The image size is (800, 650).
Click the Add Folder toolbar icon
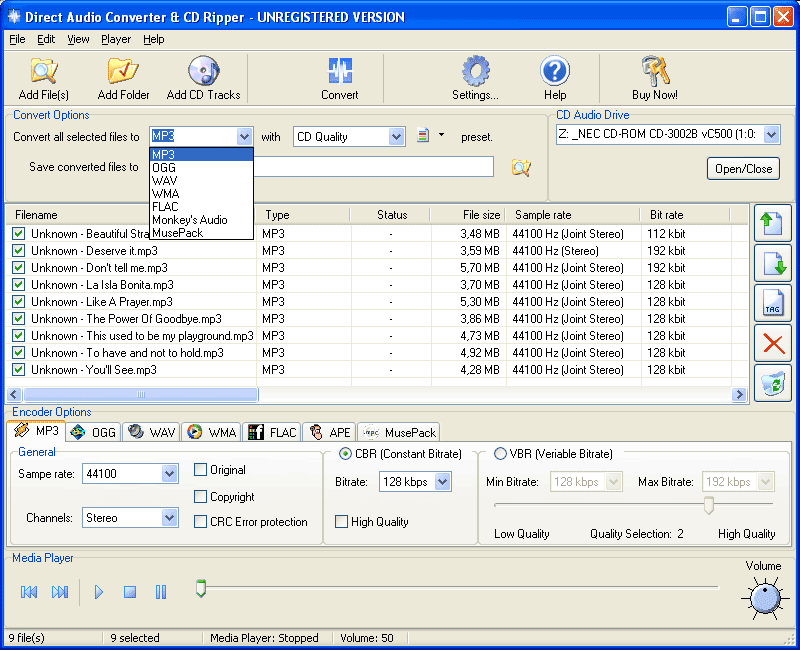123,78
